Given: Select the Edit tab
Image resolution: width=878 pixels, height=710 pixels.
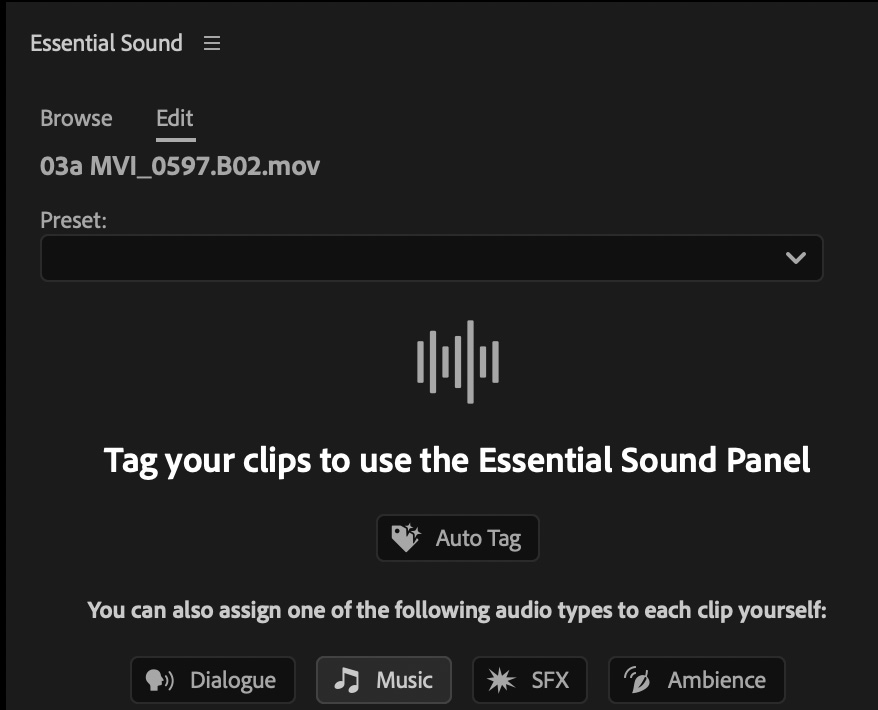Looking at the screenshot, I should click(x=175, y=118).
